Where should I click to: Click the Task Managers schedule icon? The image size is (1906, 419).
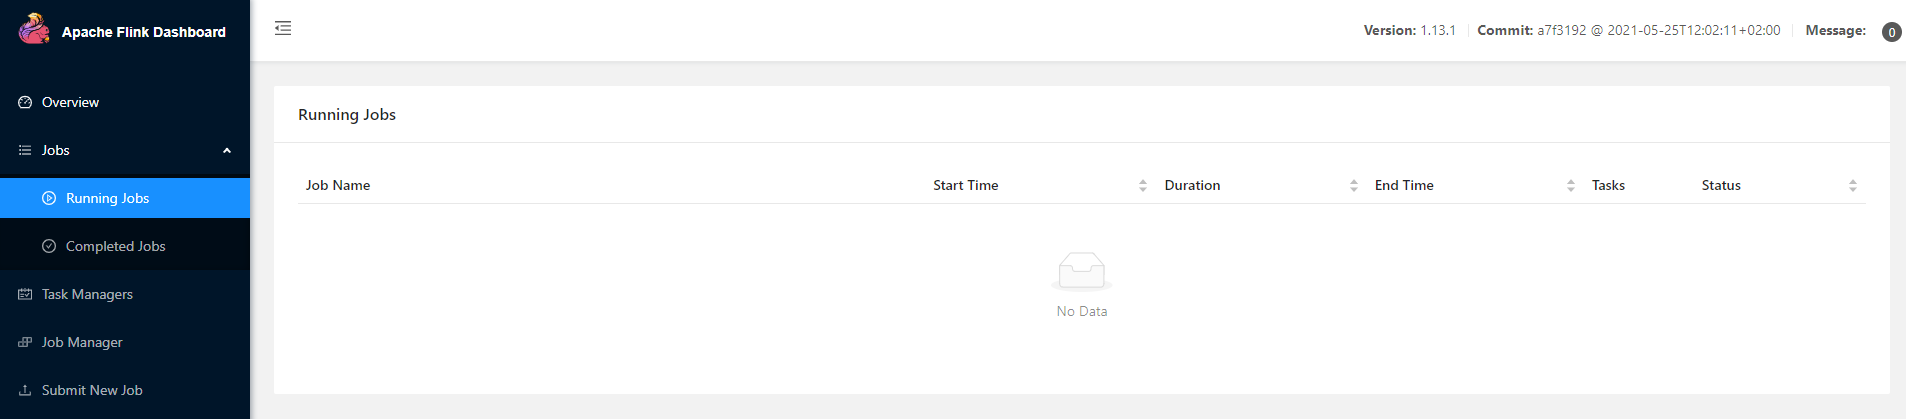click(x=25, y=294)
